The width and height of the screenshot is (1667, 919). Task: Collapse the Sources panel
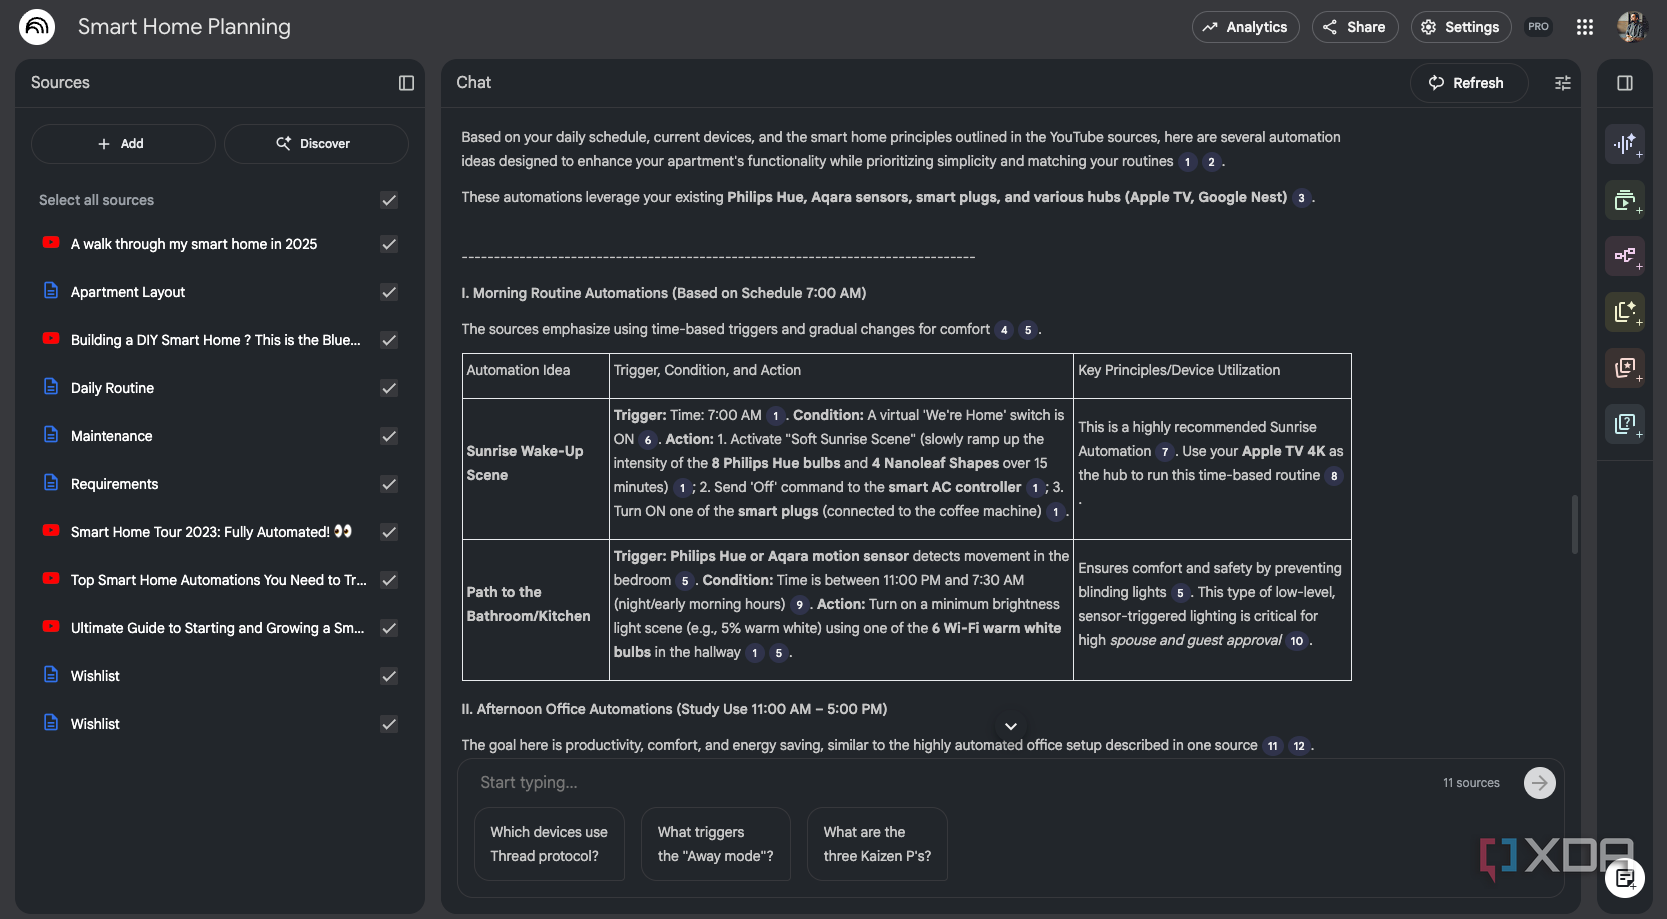[406, 83]
